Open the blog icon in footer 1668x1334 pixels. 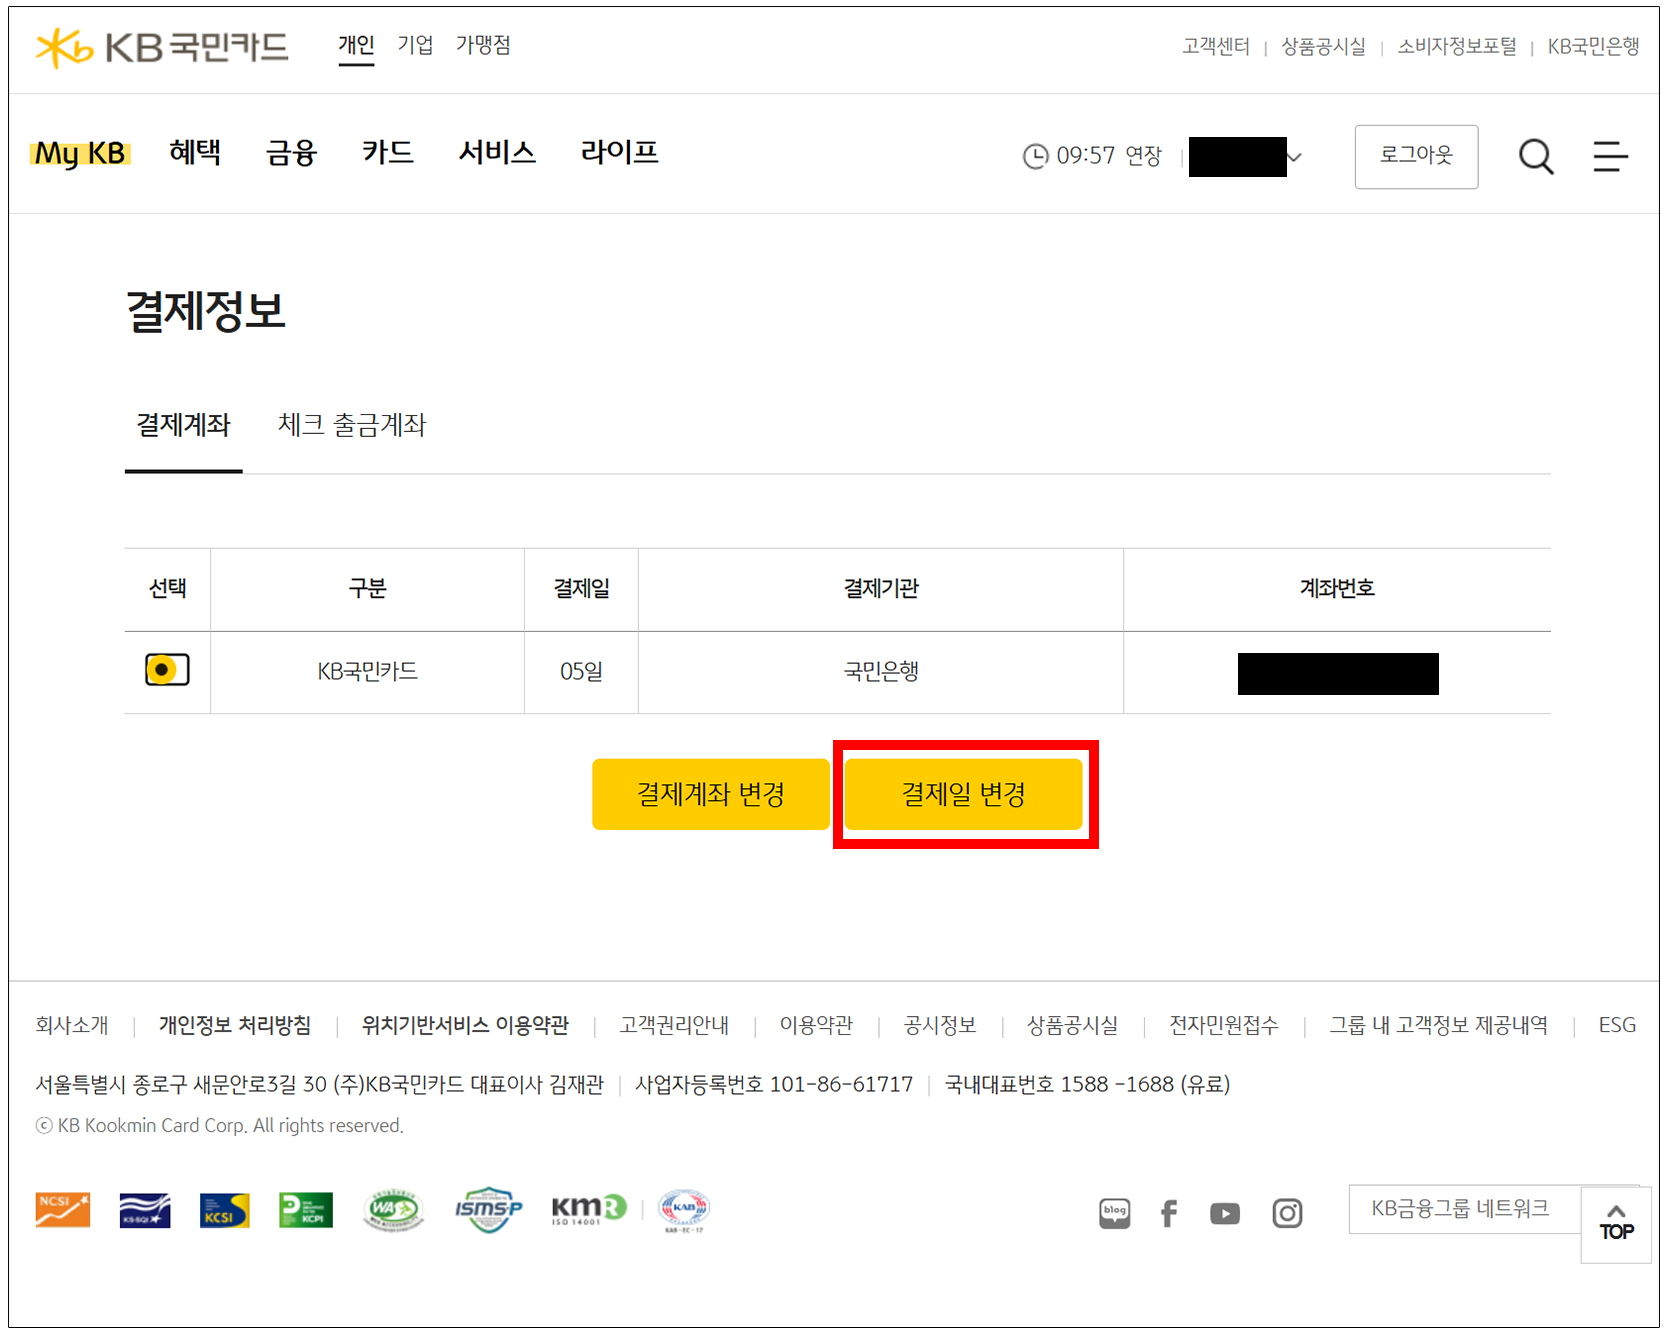(1114, 1213)
